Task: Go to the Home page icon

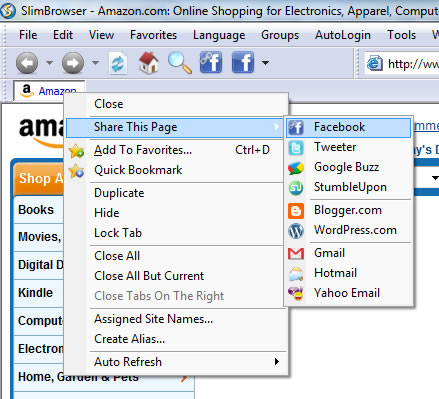Action: (x=149, y=63)
